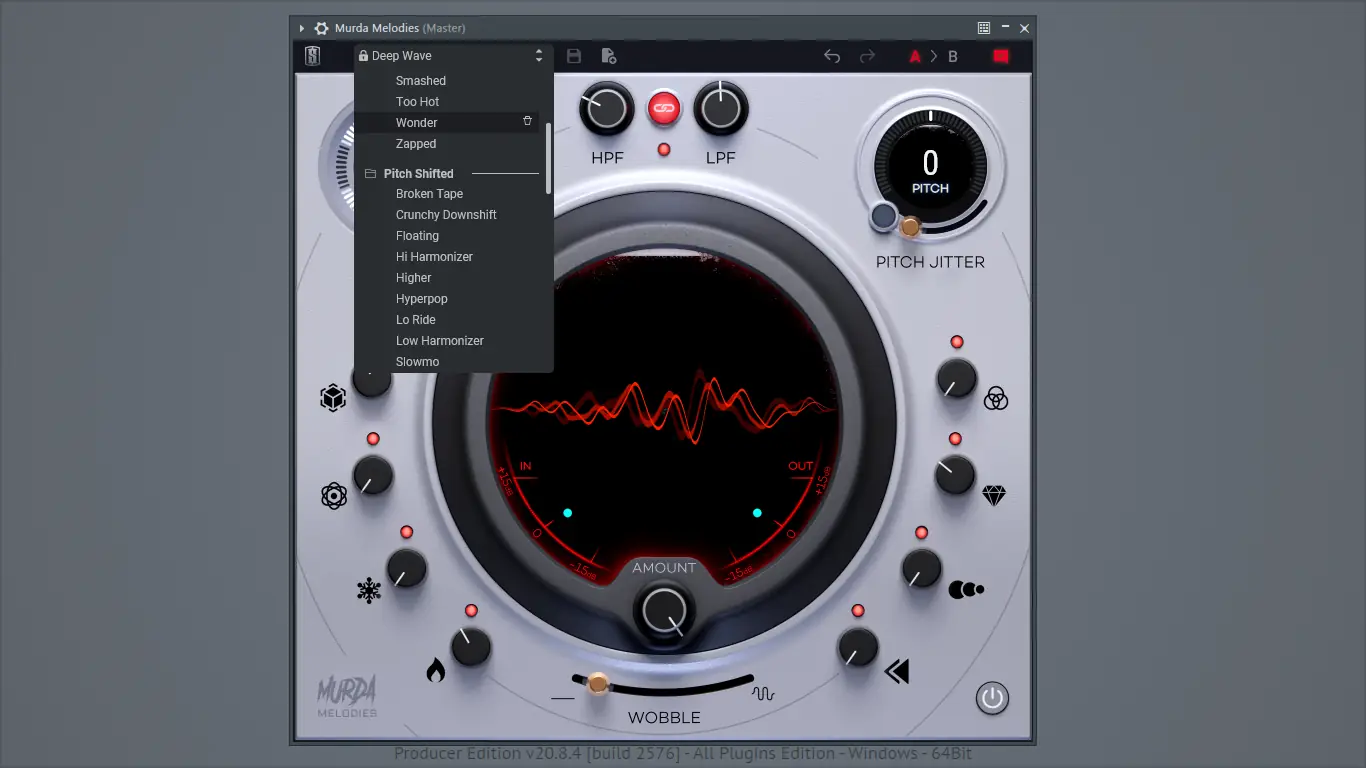Select the B compare slot
This screenshot has width=1366, height=768.
click(x=953, y=57)
